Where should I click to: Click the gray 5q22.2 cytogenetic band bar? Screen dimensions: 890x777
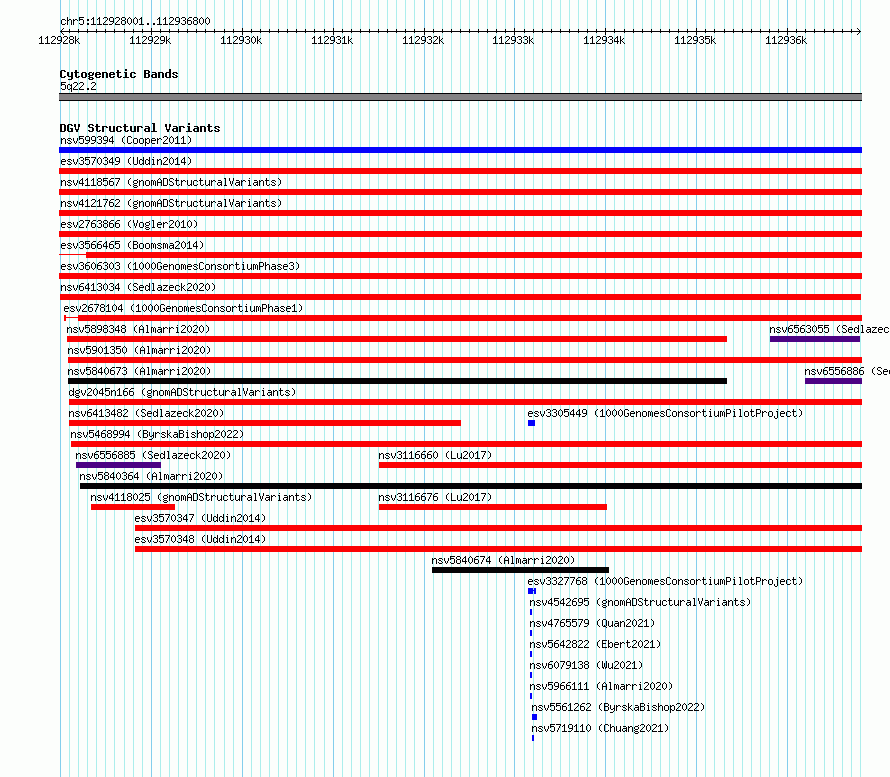click(x=460, y=98)
